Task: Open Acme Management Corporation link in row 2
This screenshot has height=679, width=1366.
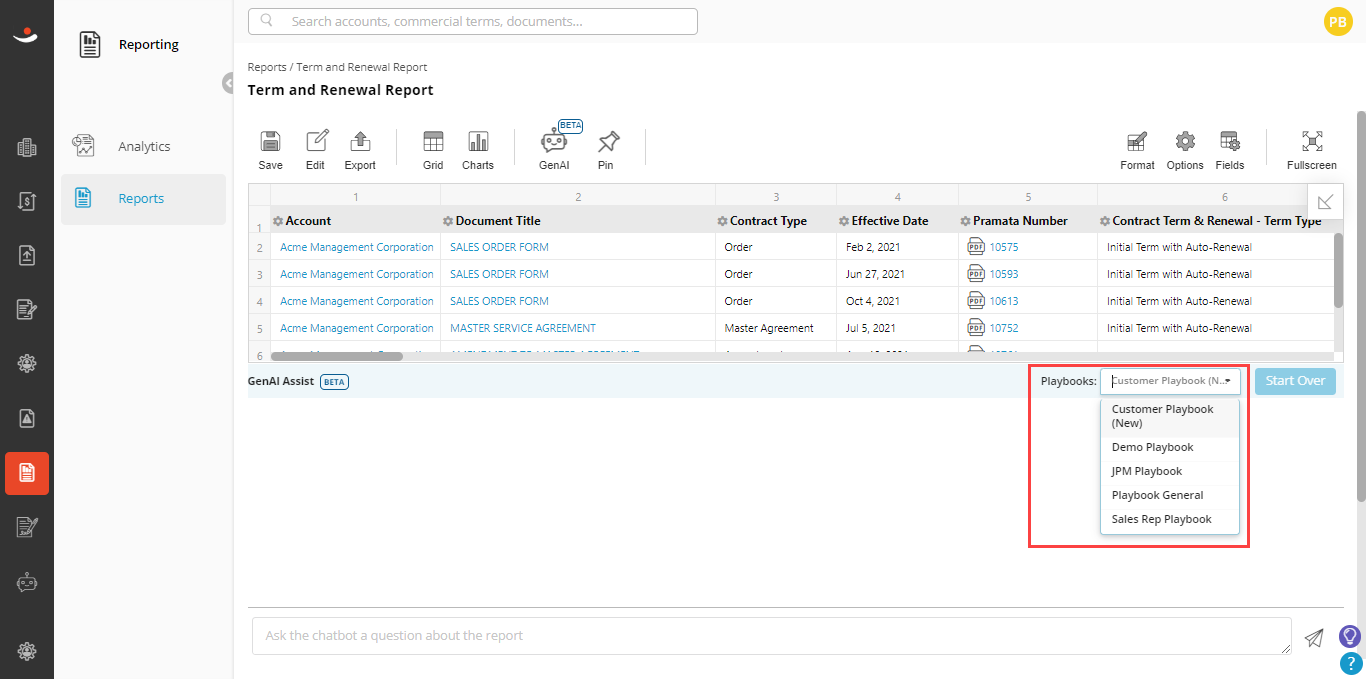Action: point(357,247)
